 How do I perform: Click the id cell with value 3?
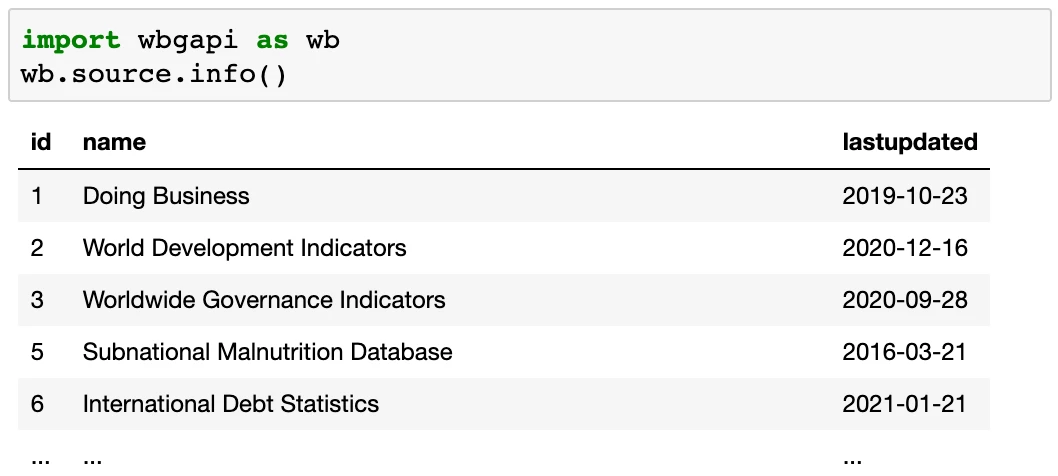(x=37, y=300)
